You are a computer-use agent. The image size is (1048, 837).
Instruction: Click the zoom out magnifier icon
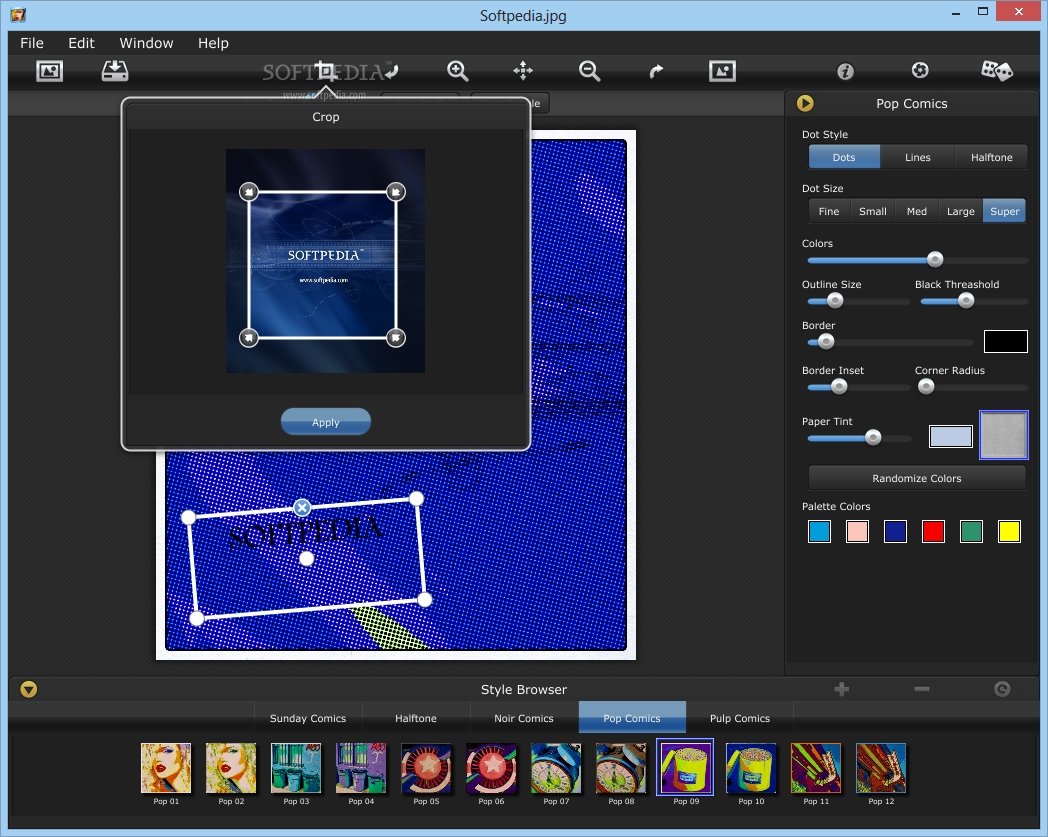[590, 71]
